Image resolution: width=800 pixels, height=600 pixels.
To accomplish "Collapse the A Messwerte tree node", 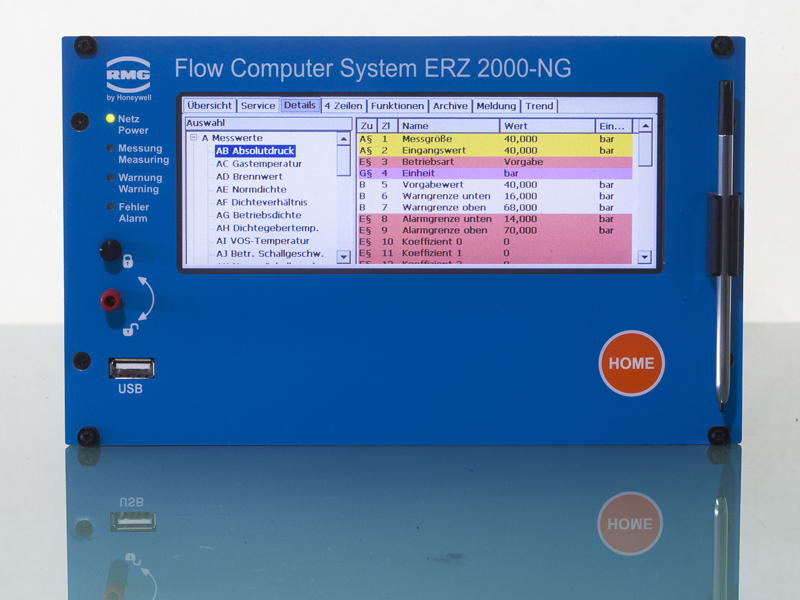I will point(193,138).
